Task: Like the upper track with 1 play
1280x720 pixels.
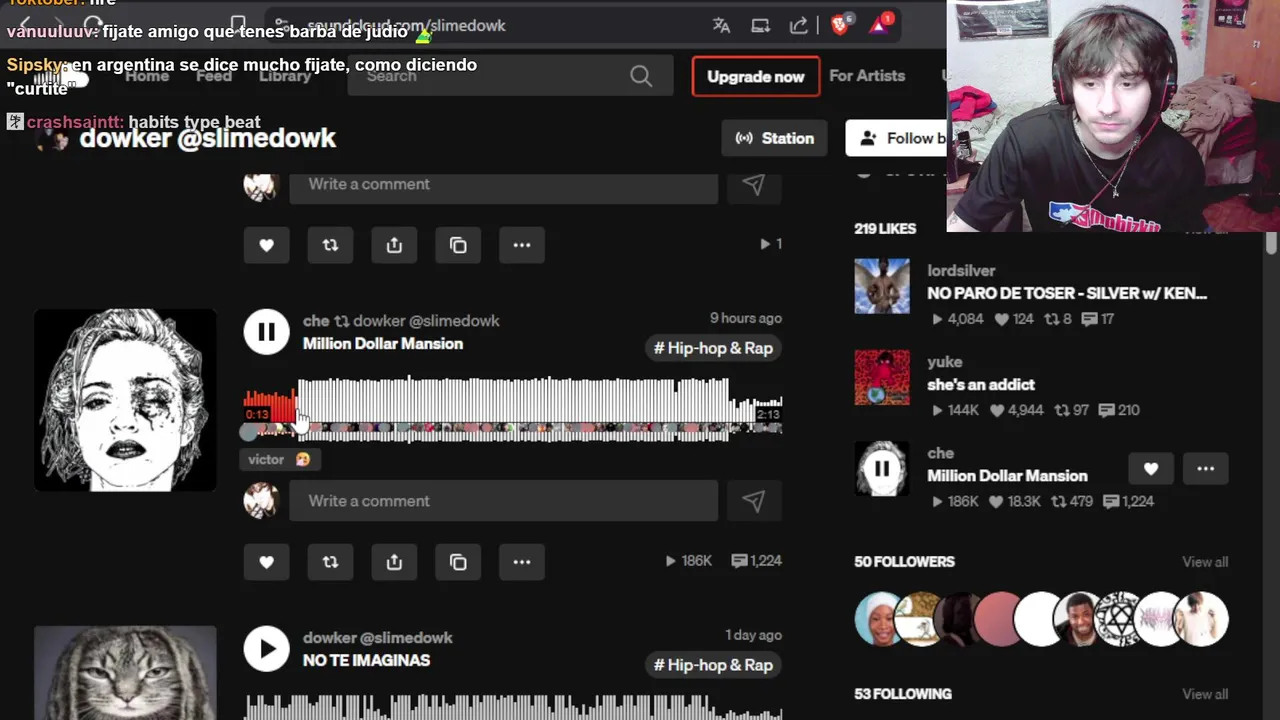Action: 266,245
